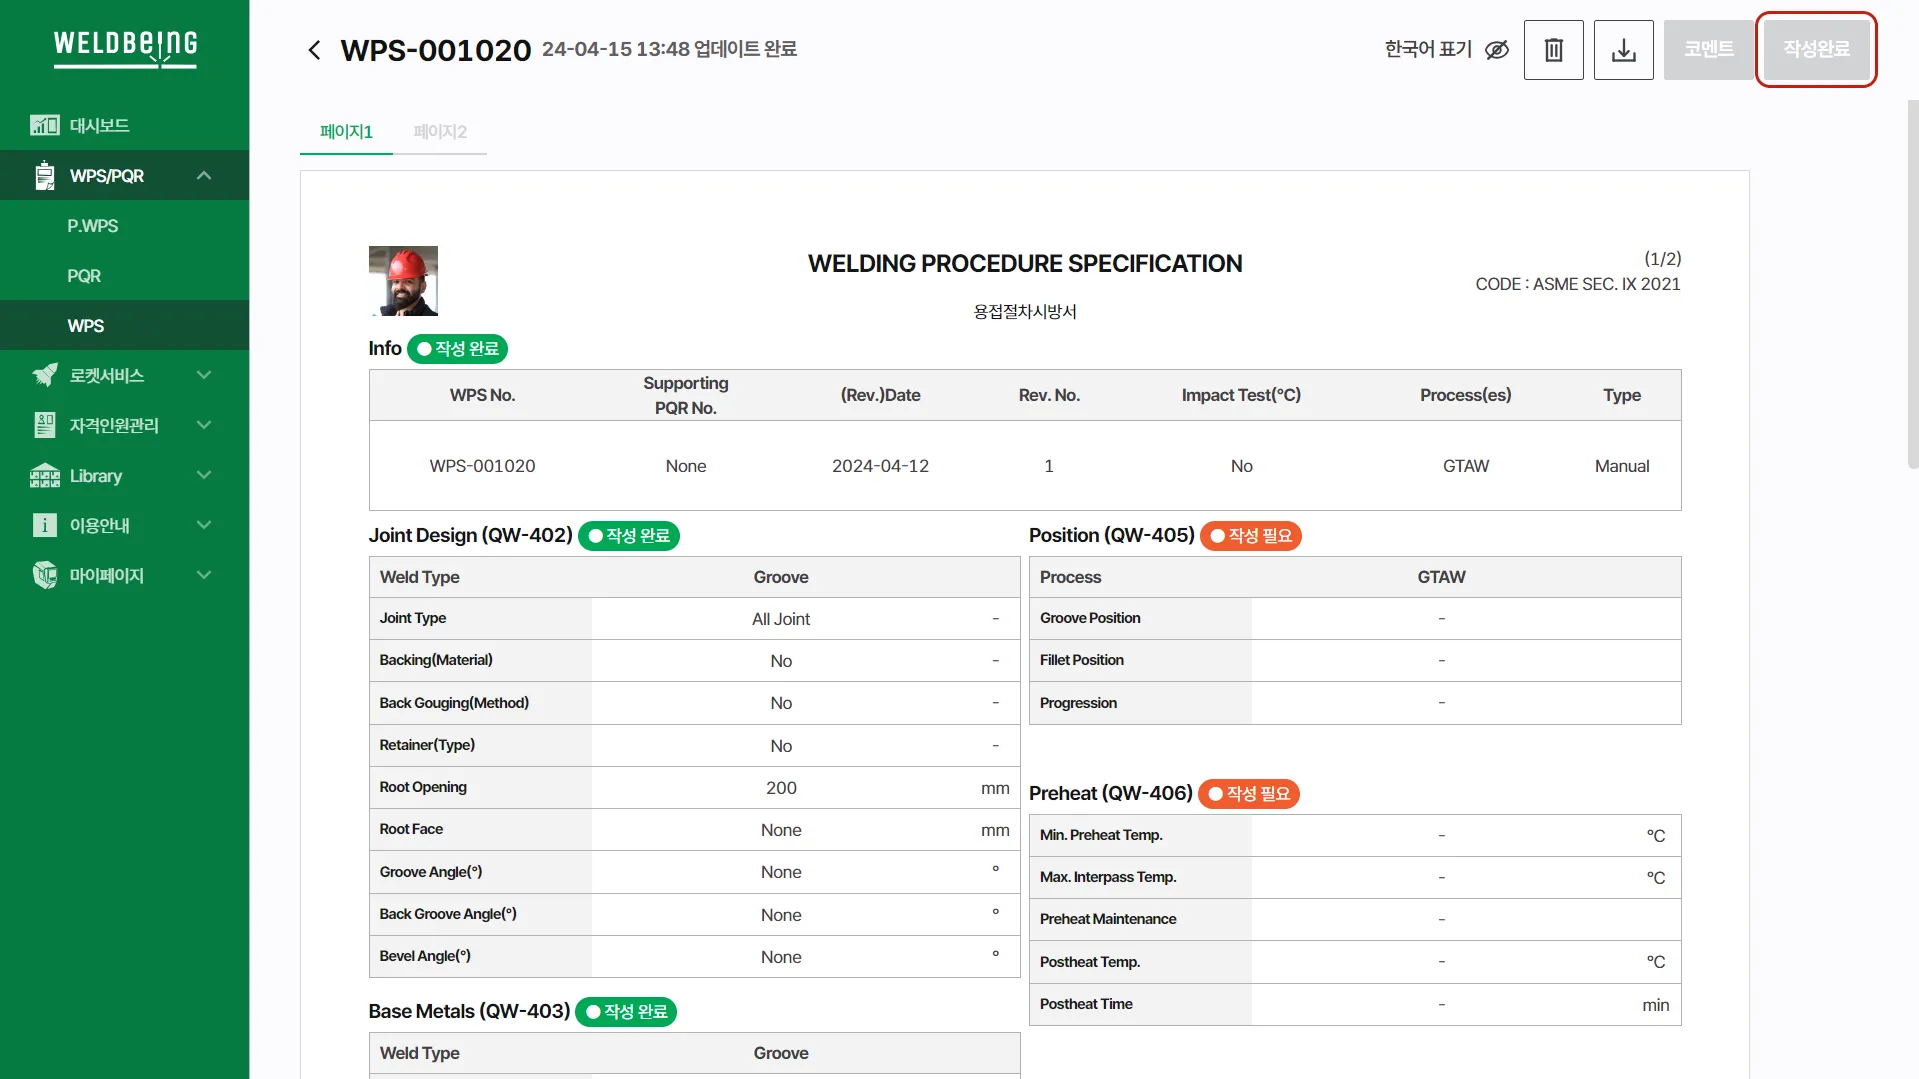The width and height of the screenshot is (1919, 1079).
Task: Expand the 이용안내 chevron arrow
Action: (x=204, y=525)
